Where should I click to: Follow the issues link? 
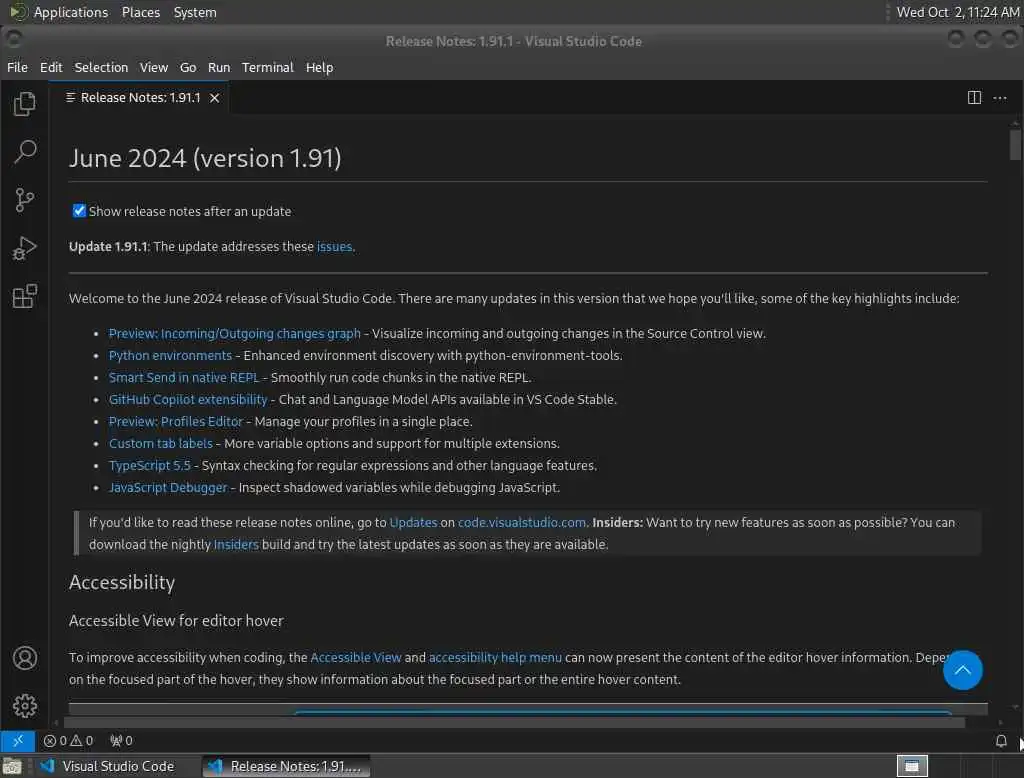pos(334,247)
